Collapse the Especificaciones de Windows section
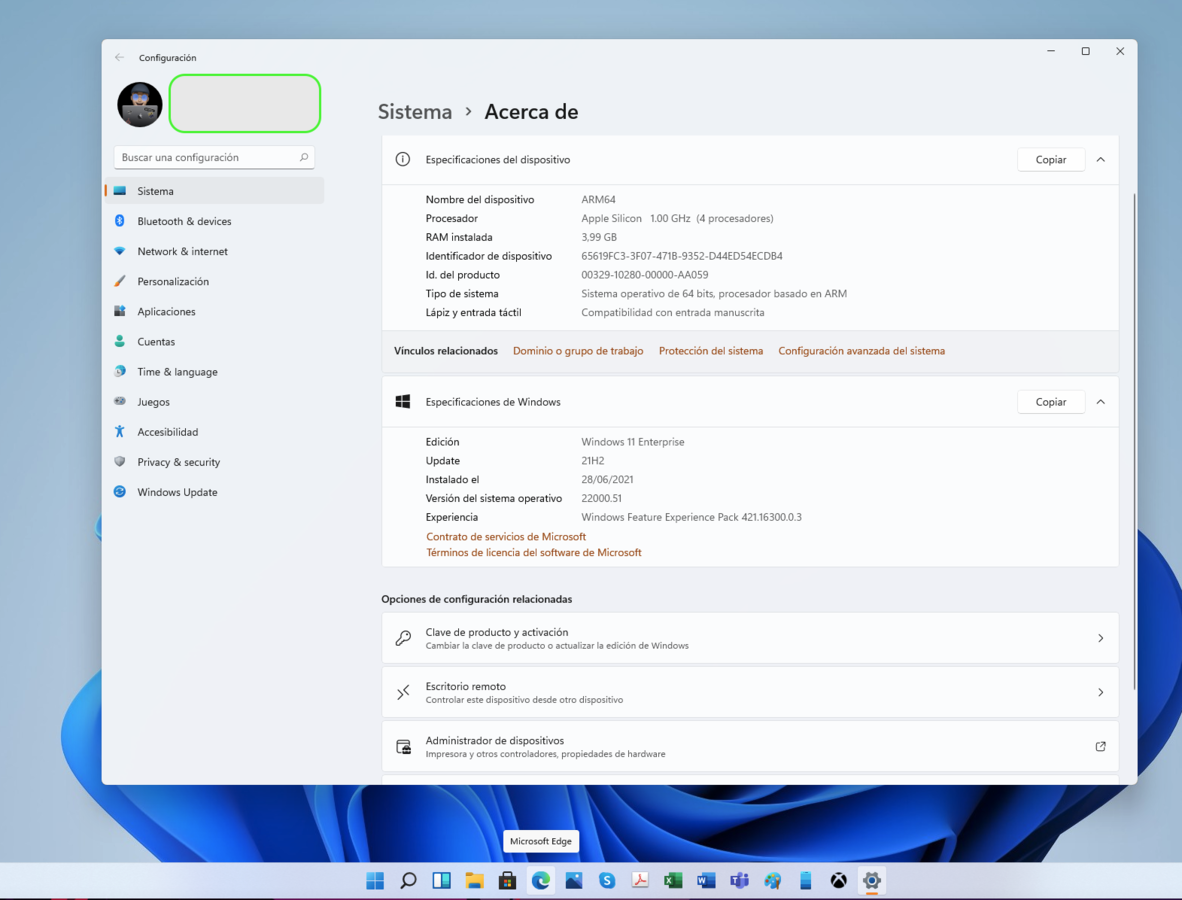1182x900 pixels. pos(1101,402)
